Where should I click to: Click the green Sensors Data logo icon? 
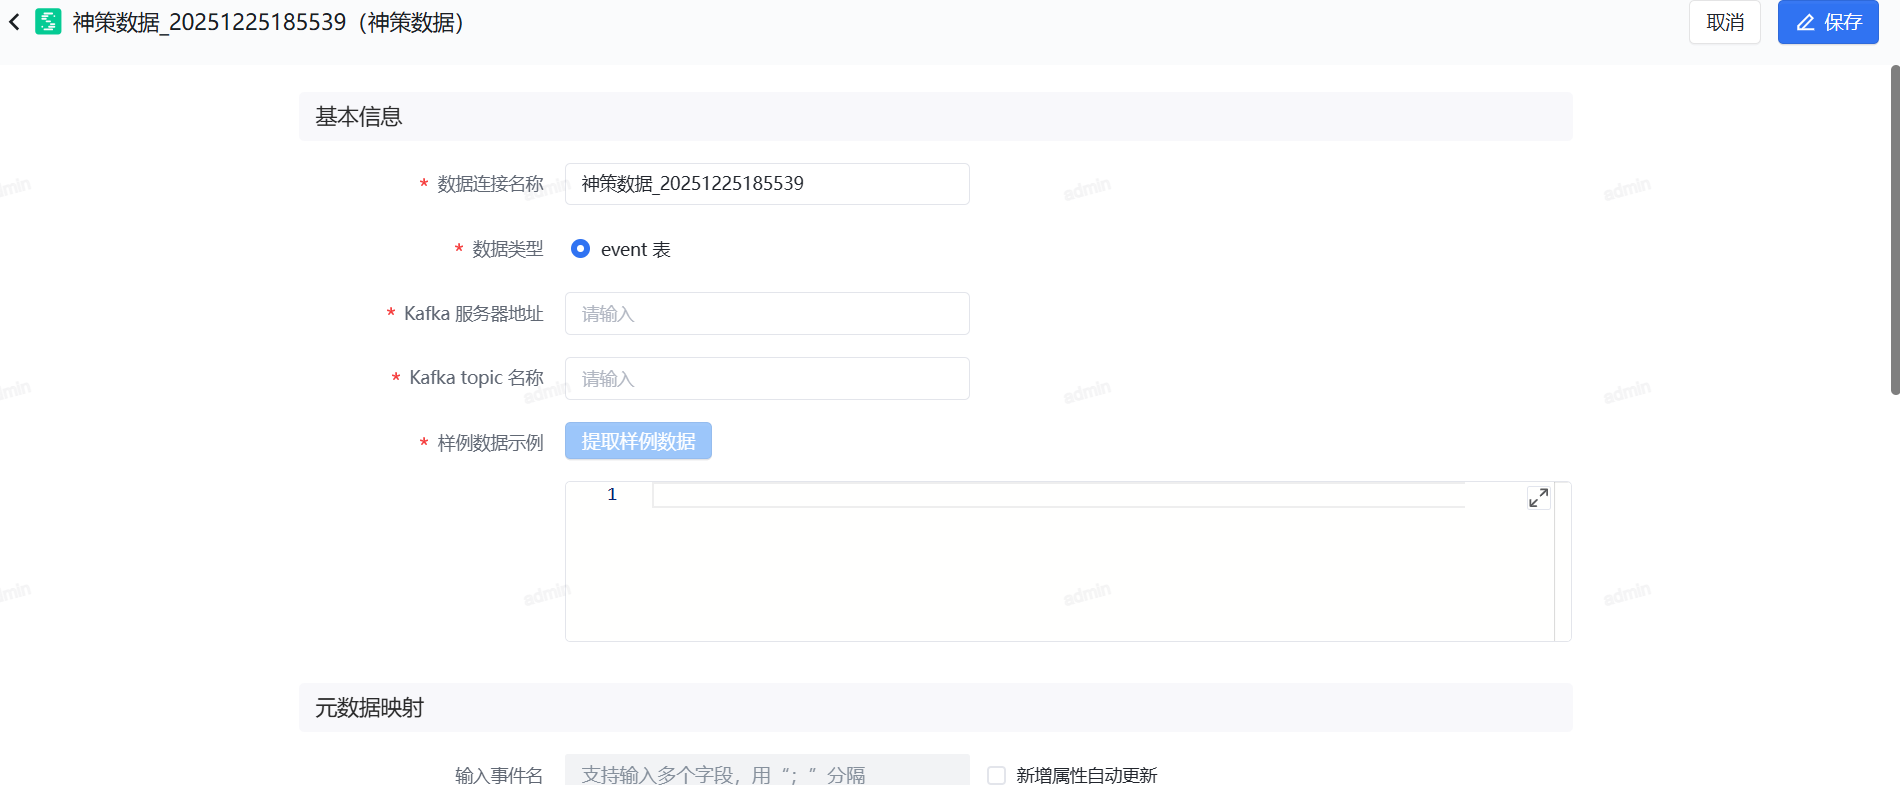click(48, 22)
